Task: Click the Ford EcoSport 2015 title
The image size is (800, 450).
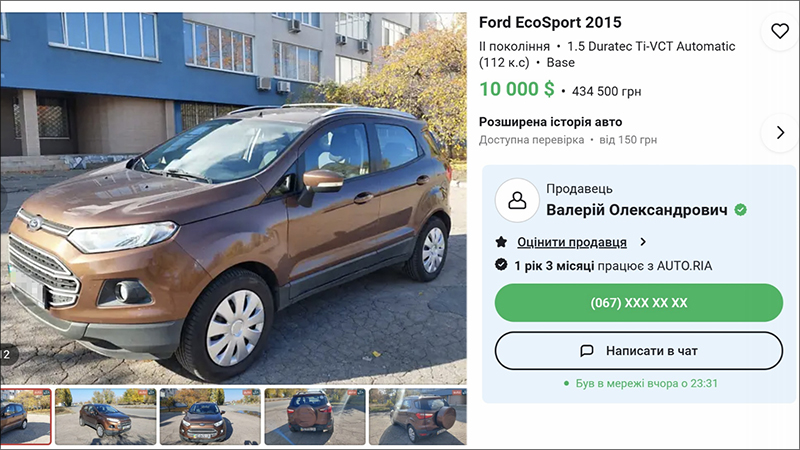Action: point(550,22)
